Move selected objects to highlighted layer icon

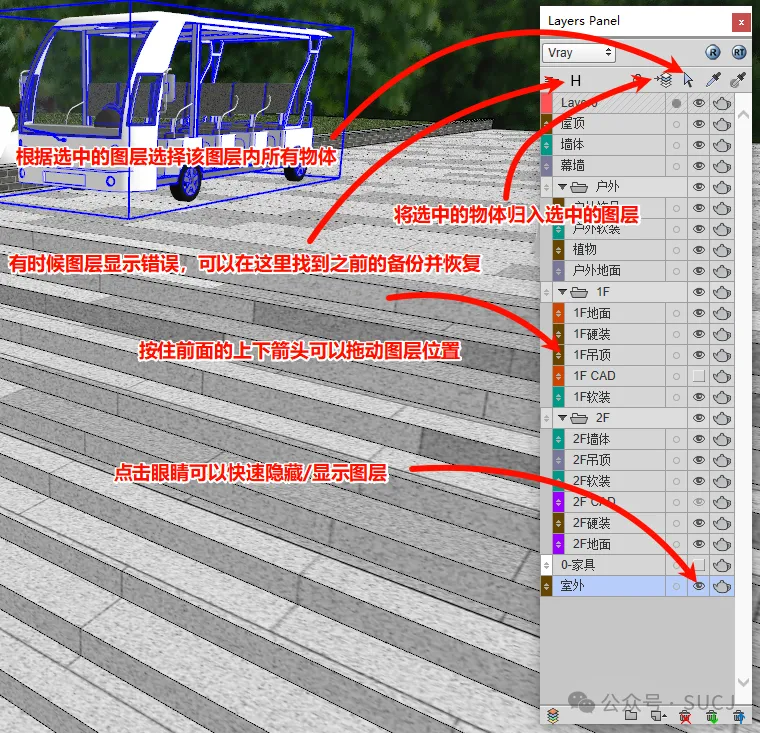(x=665, y=80)
